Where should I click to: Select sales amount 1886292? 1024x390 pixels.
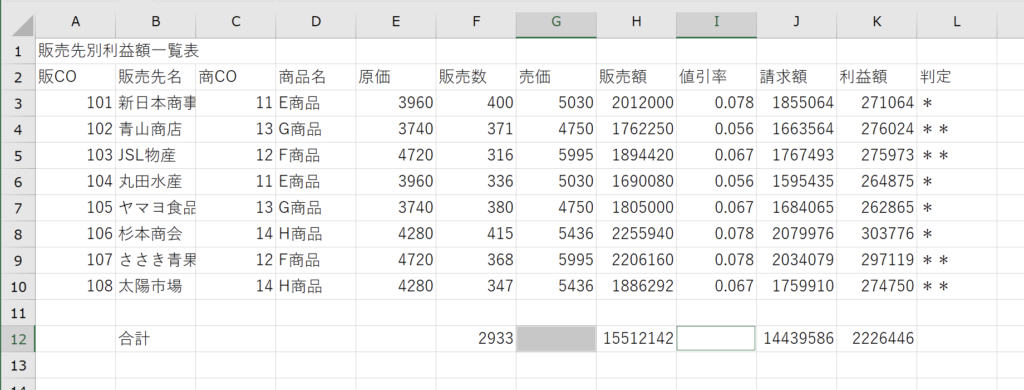click(636, 286)
